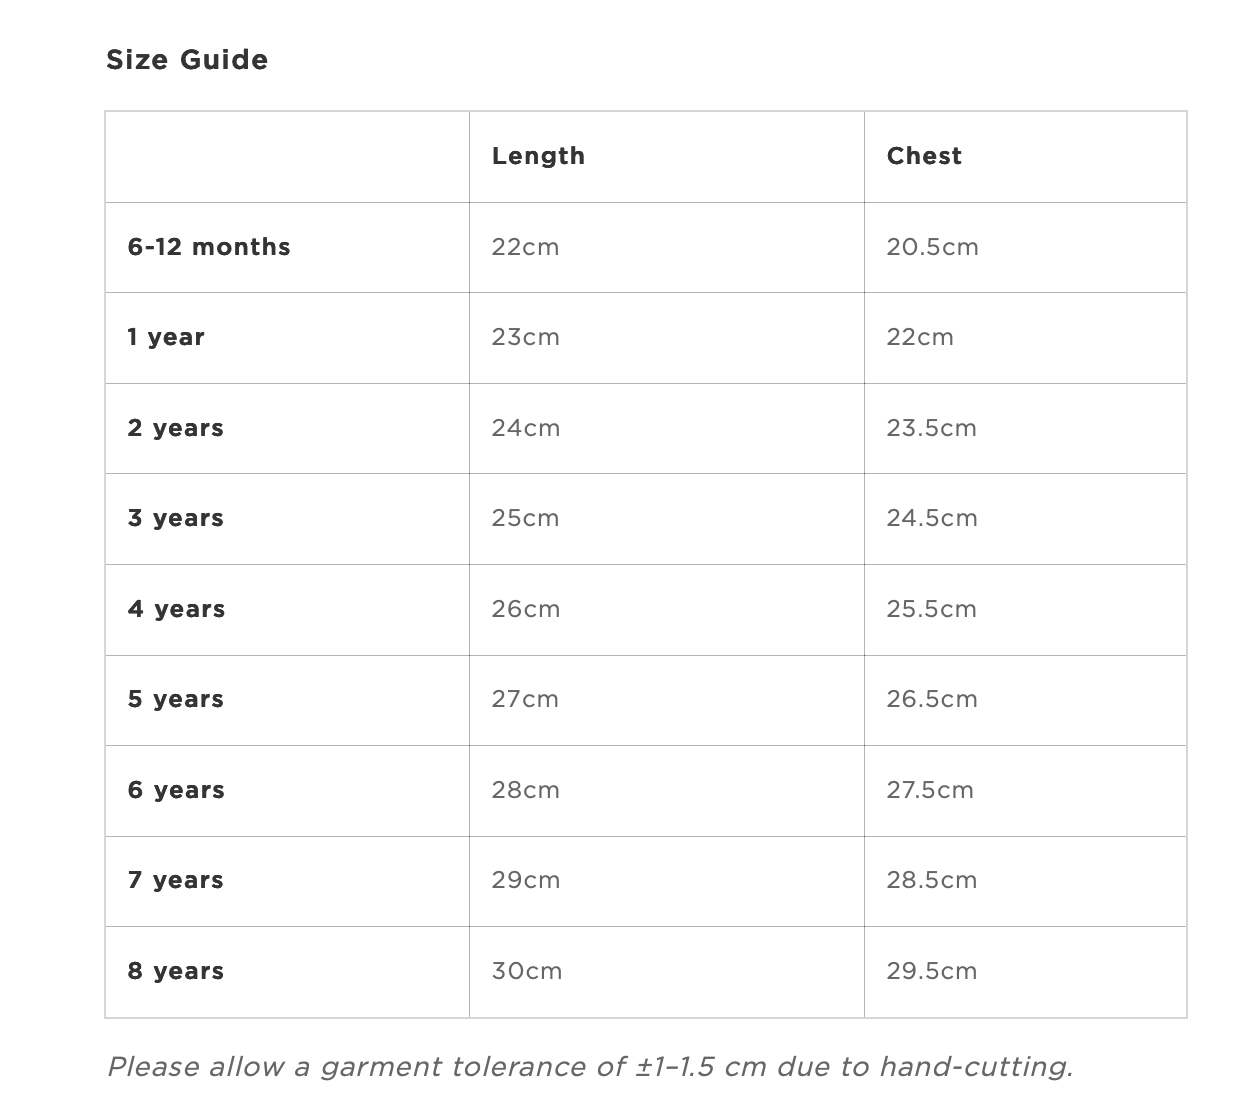Click the 20.5cm chest measurement
This screenshot has height=1114, width=1246.
click(x=932, y=247)
